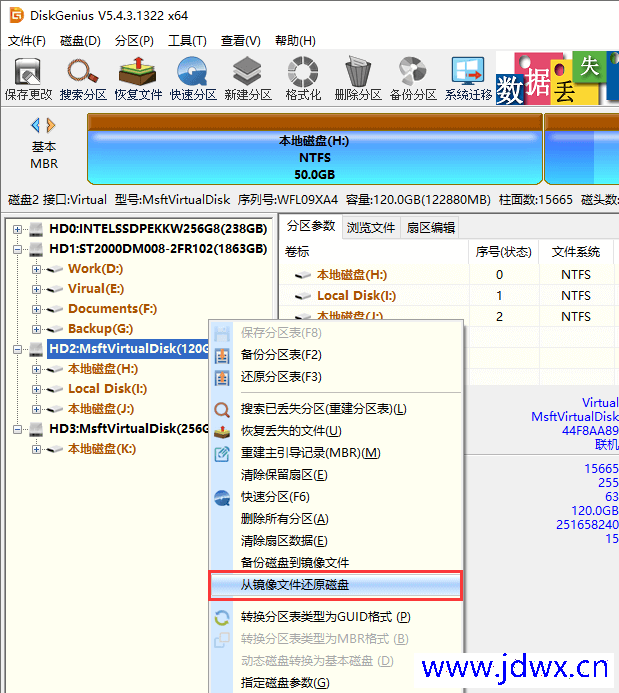Collapse the HD1 ST2000DM008 node
This screenshot has height=693, width=619.
coord(17,249)
